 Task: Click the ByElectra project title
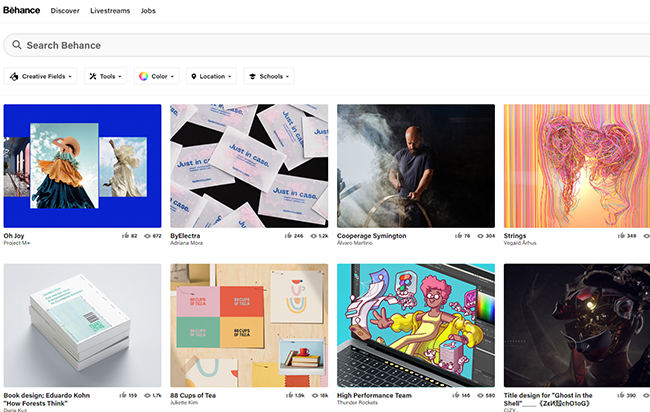click(185, 235)
